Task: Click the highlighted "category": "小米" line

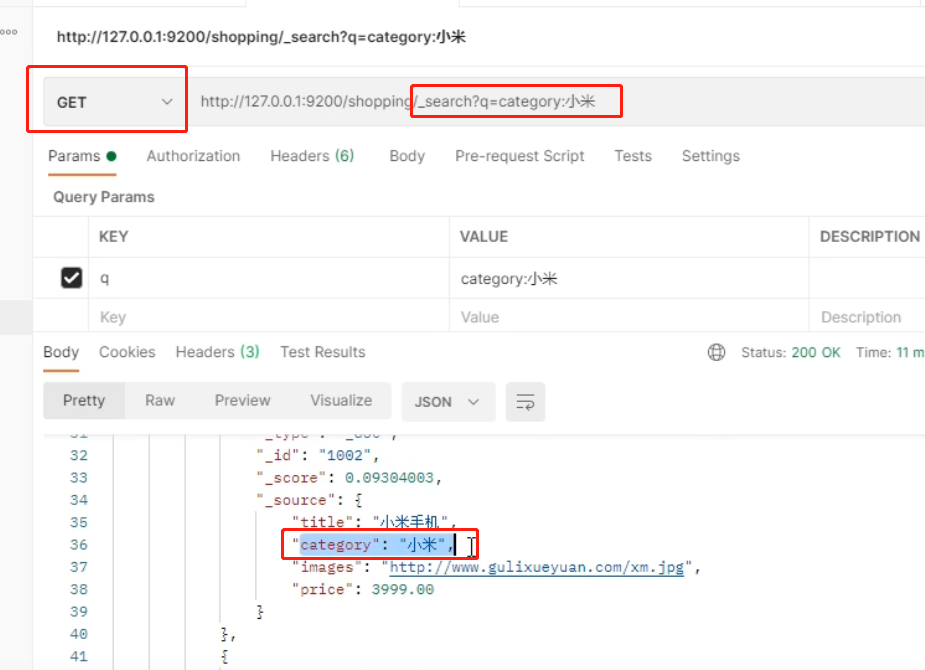Action: 373,544
